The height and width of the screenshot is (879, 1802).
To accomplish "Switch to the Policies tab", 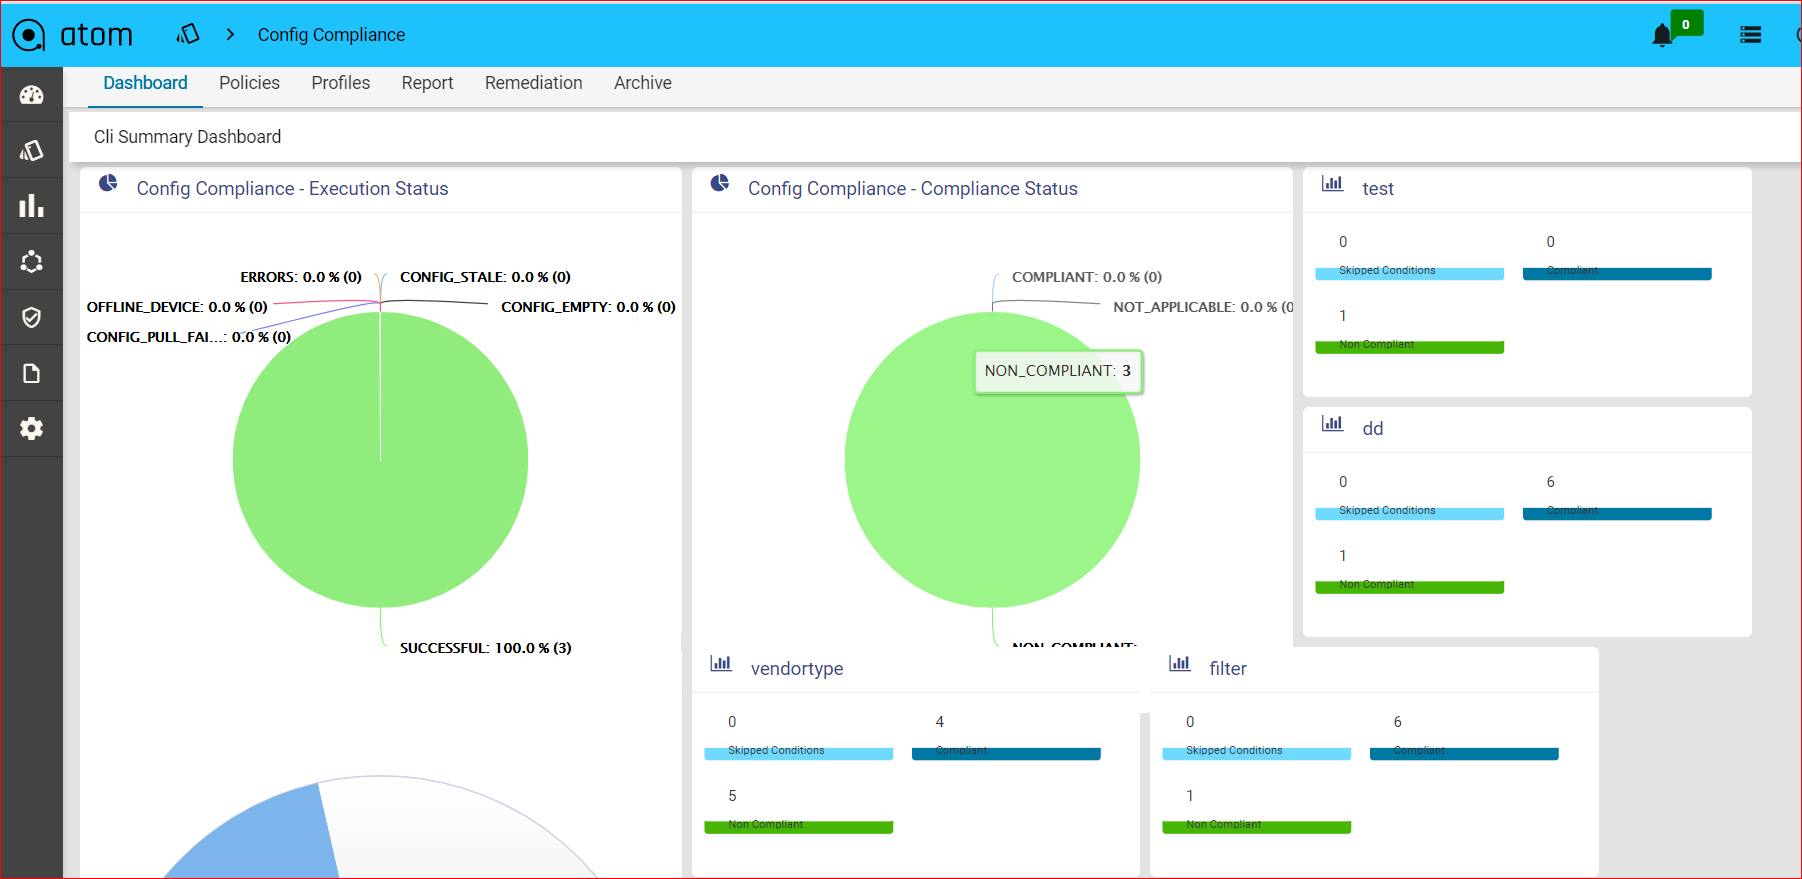I will click(x=249, y=83).
